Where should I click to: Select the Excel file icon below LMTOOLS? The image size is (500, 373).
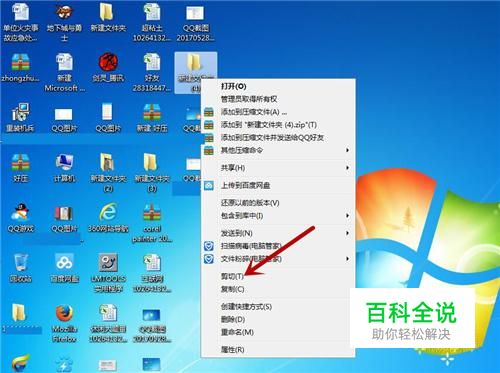point(108,323)
